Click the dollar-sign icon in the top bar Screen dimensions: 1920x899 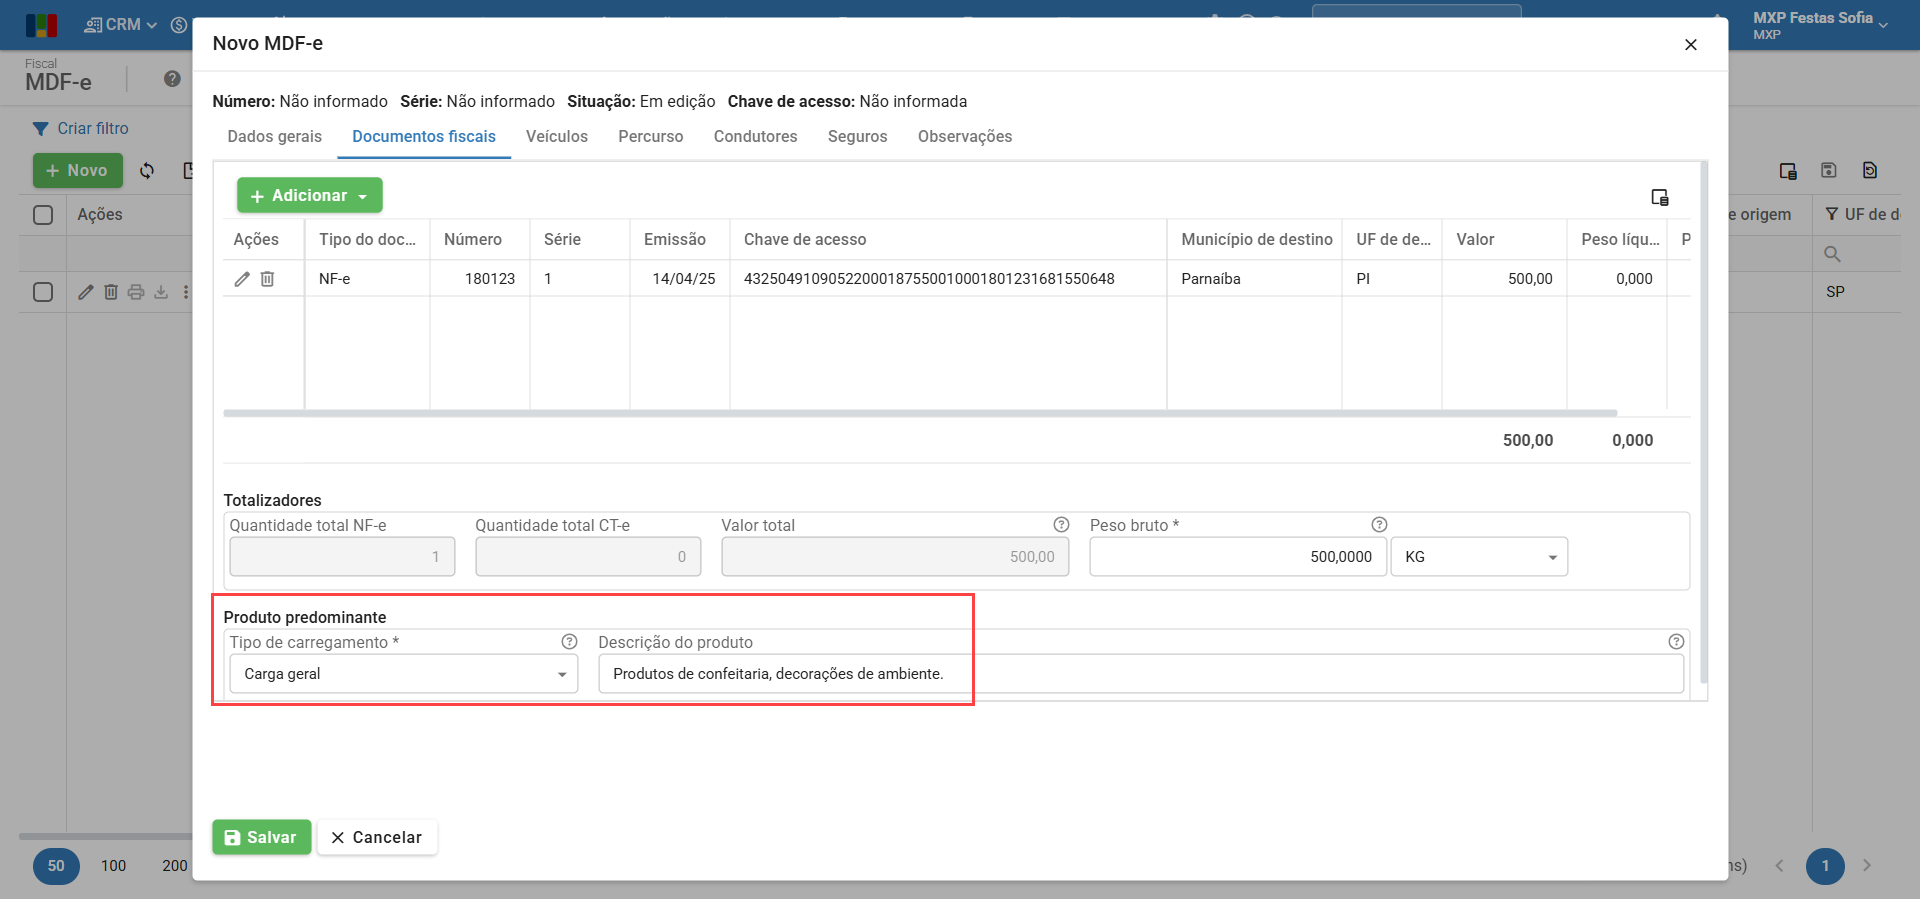[179, 25]
